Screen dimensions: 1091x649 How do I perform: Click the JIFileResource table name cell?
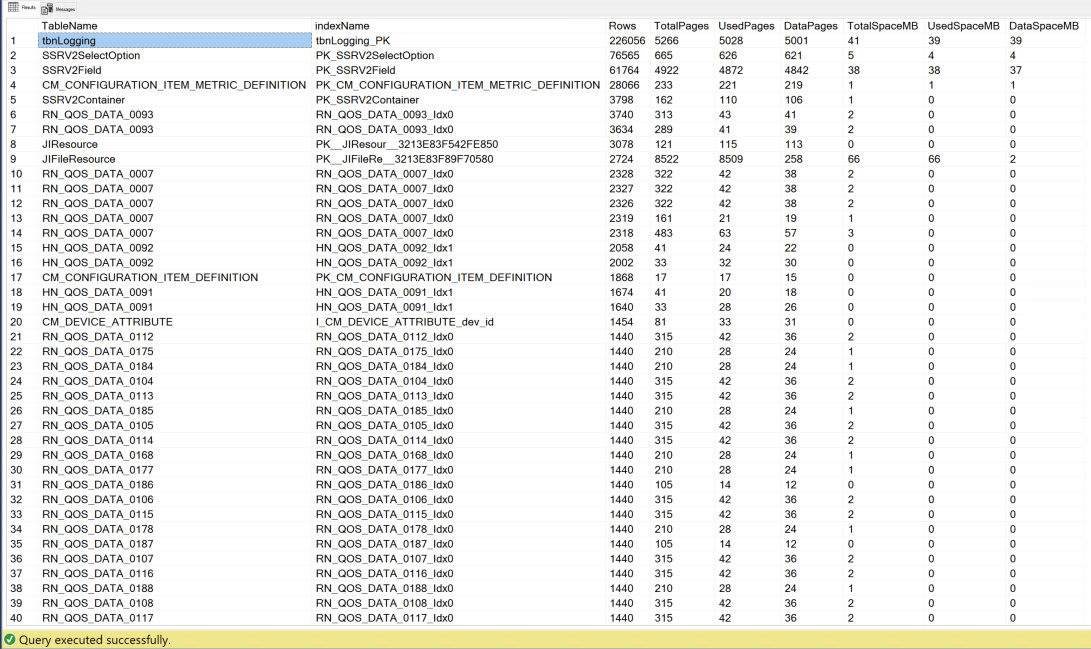pos(78,159)
